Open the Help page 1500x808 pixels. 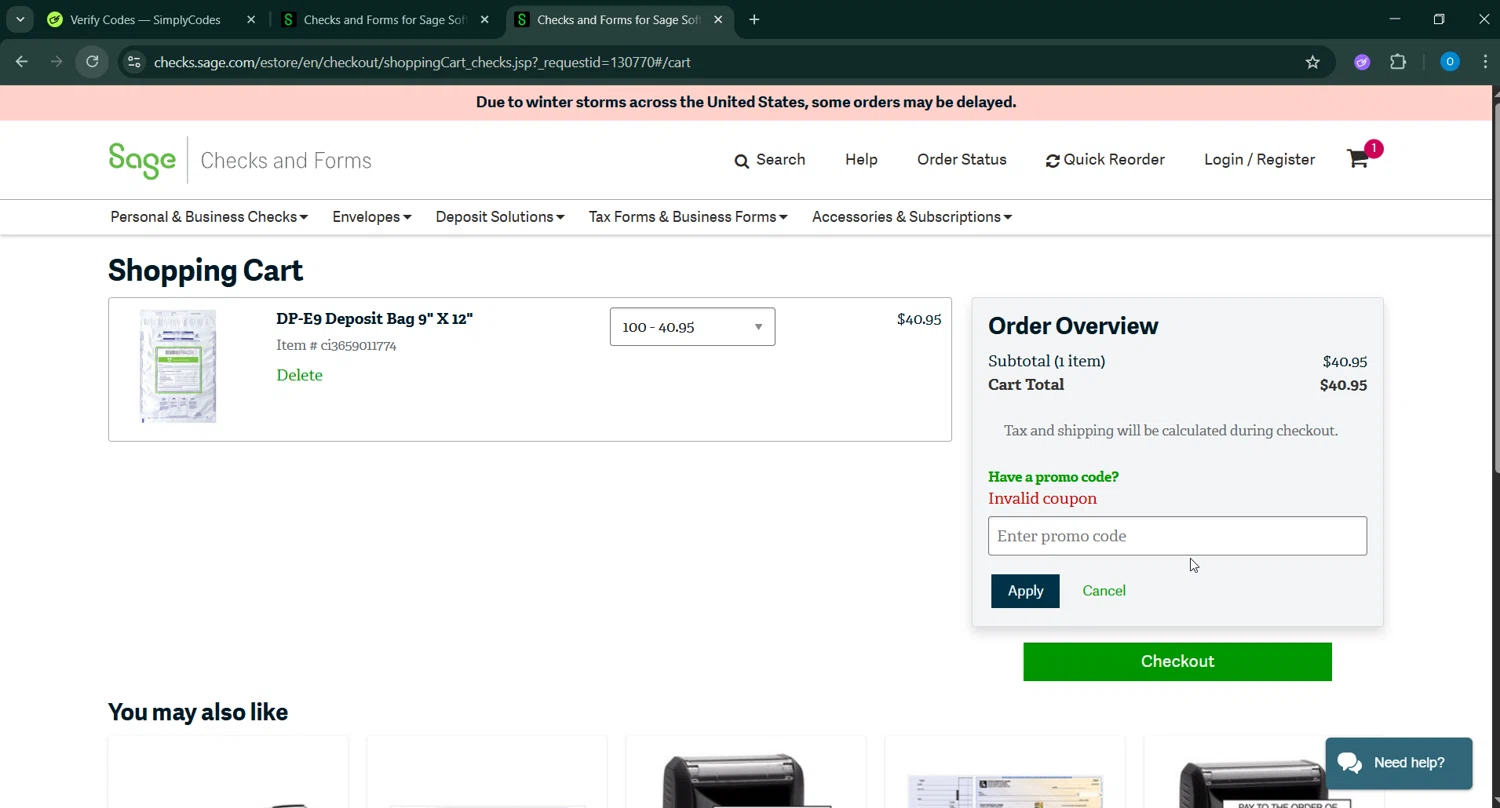pos(861,160)
